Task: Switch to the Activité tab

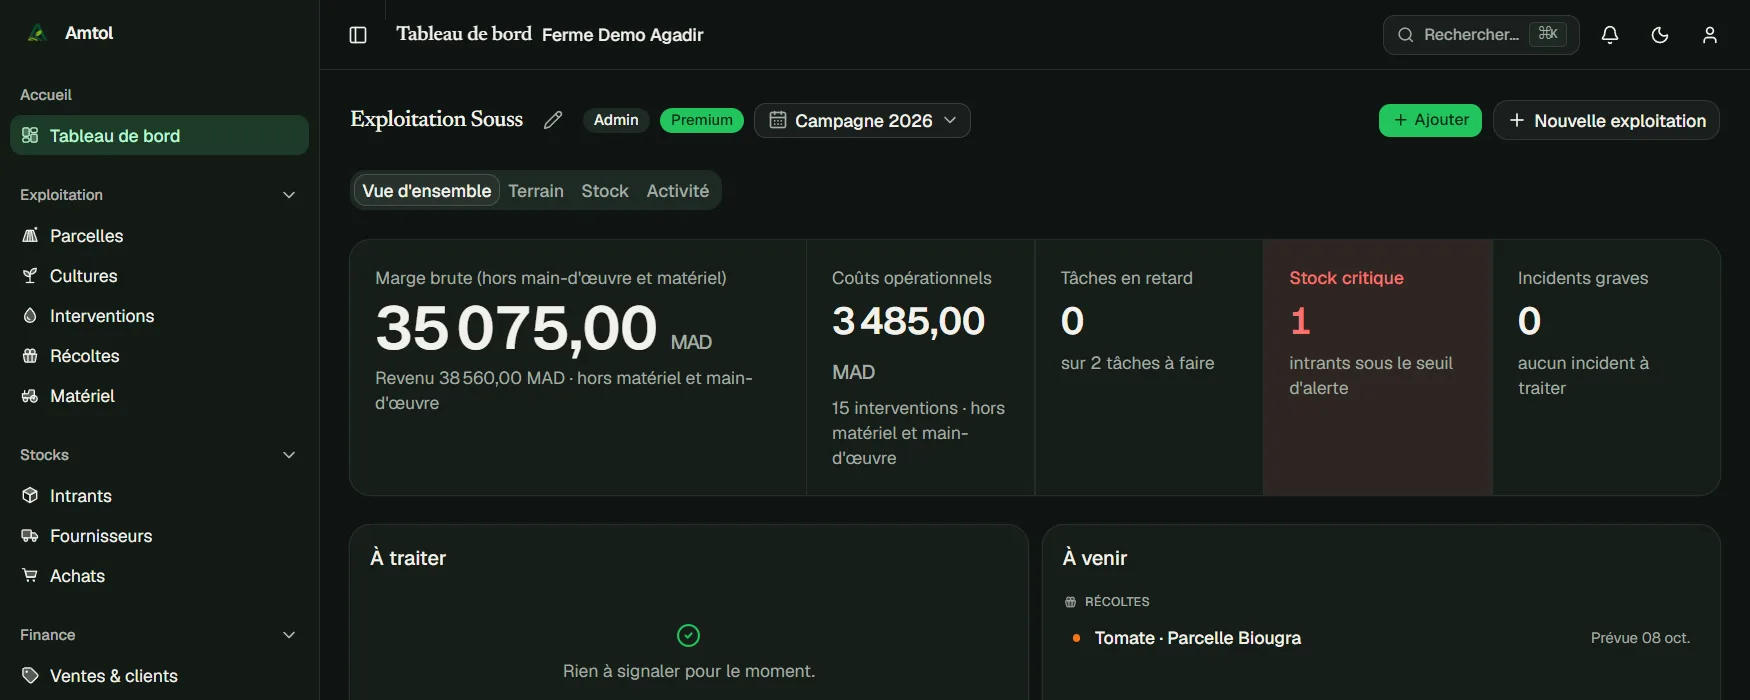Action: pos(678,191)
